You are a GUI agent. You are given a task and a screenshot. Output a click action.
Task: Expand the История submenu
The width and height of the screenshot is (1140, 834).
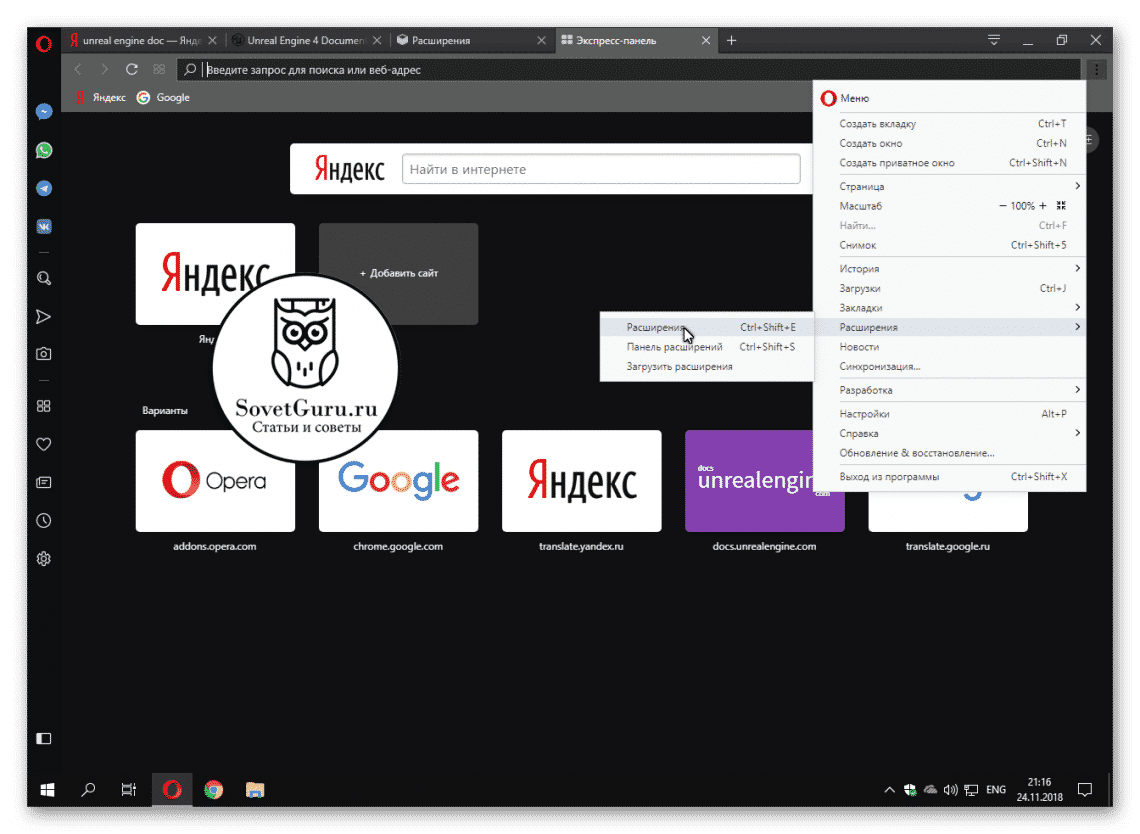950,268
